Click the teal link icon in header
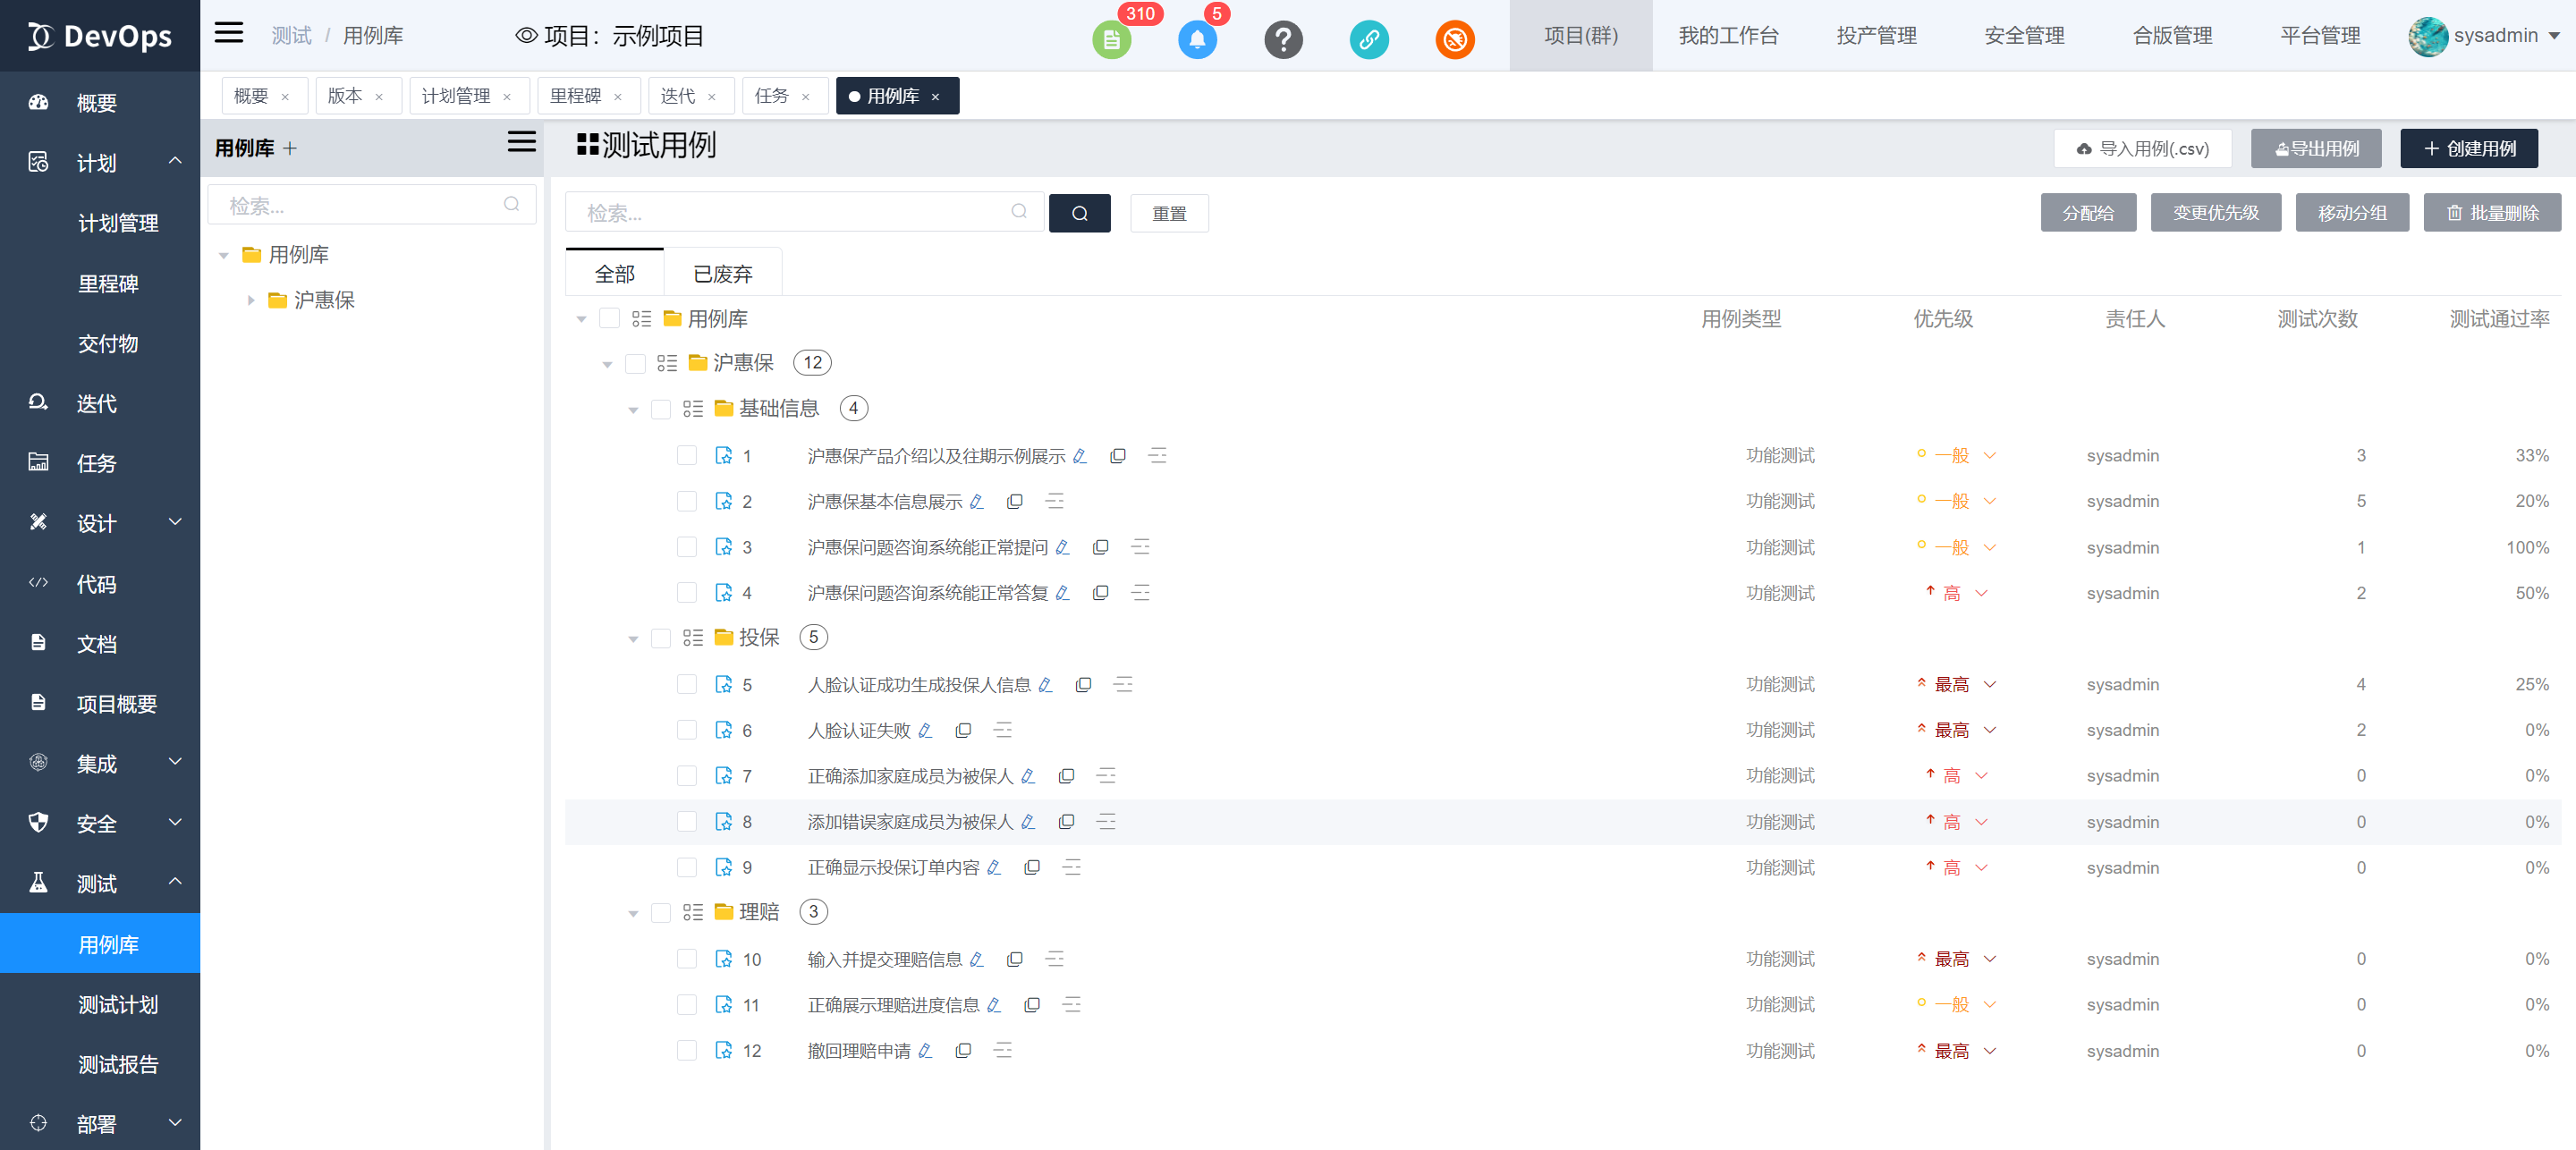Viewport: 2576px width, 1150px height. [x=1369, y=40]
